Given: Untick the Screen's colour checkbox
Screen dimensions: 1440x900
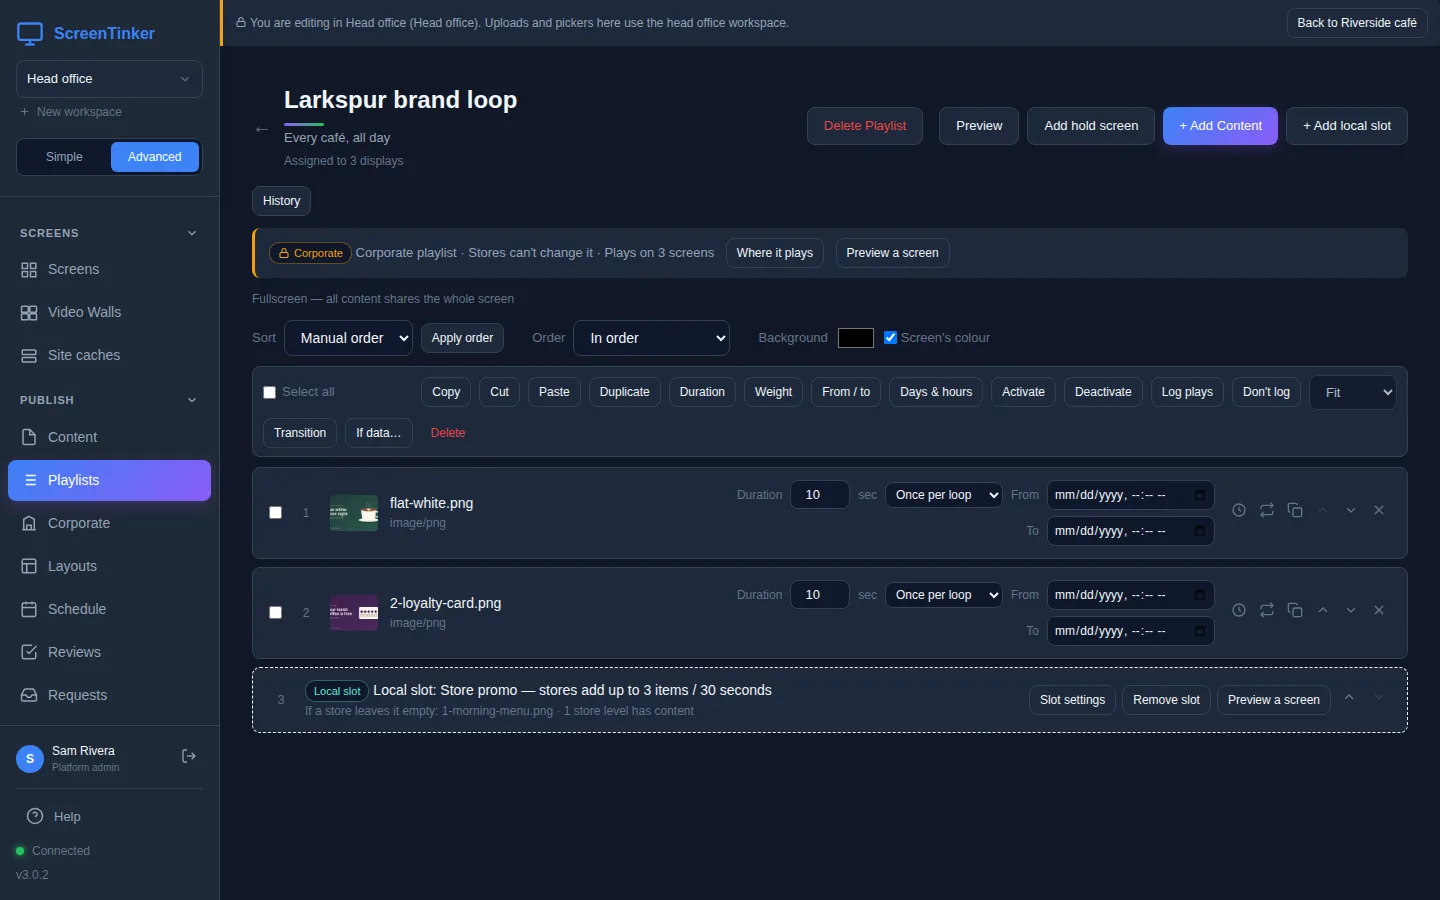Looking at the screenshot, I should [x=890, y=338].
